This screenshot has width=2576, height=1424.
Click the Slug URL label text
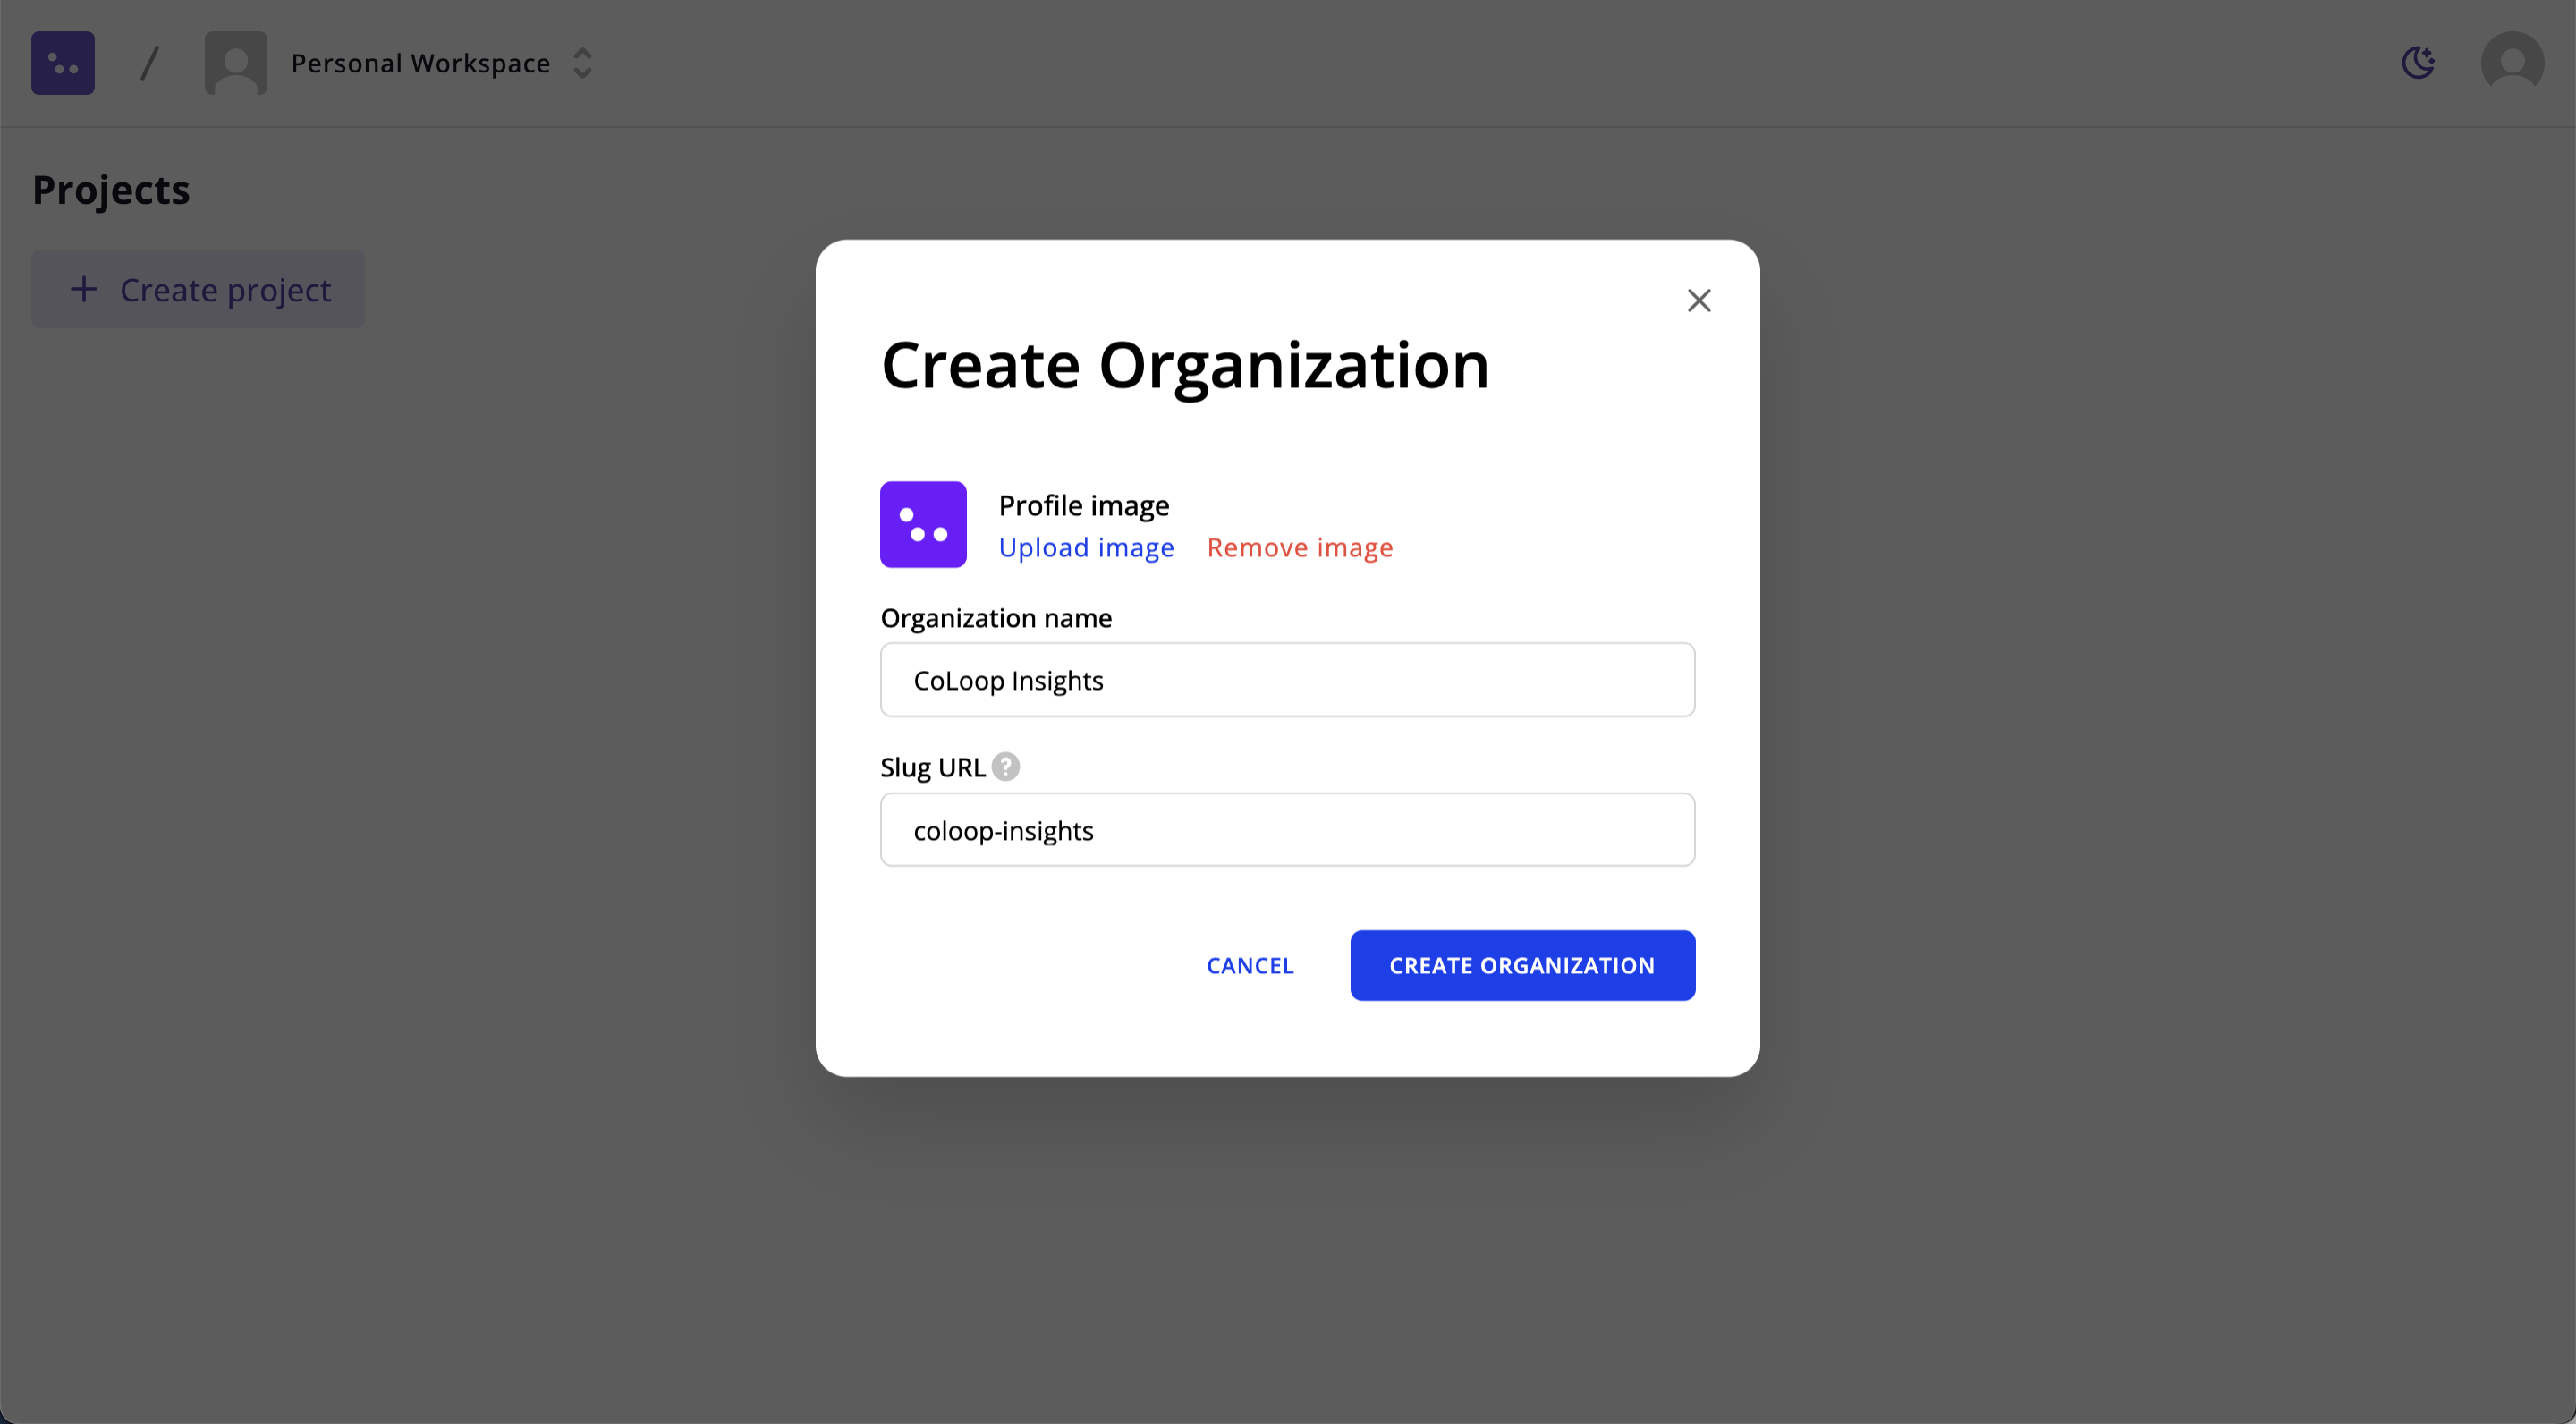coord(933,767)
